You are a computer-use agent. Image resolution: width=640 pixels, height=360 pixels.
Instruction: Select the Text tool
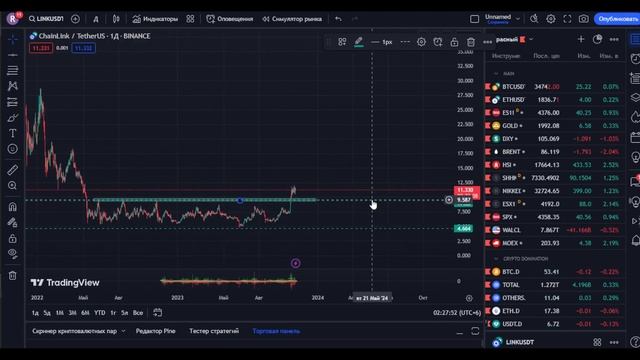(x=13, y=133)
